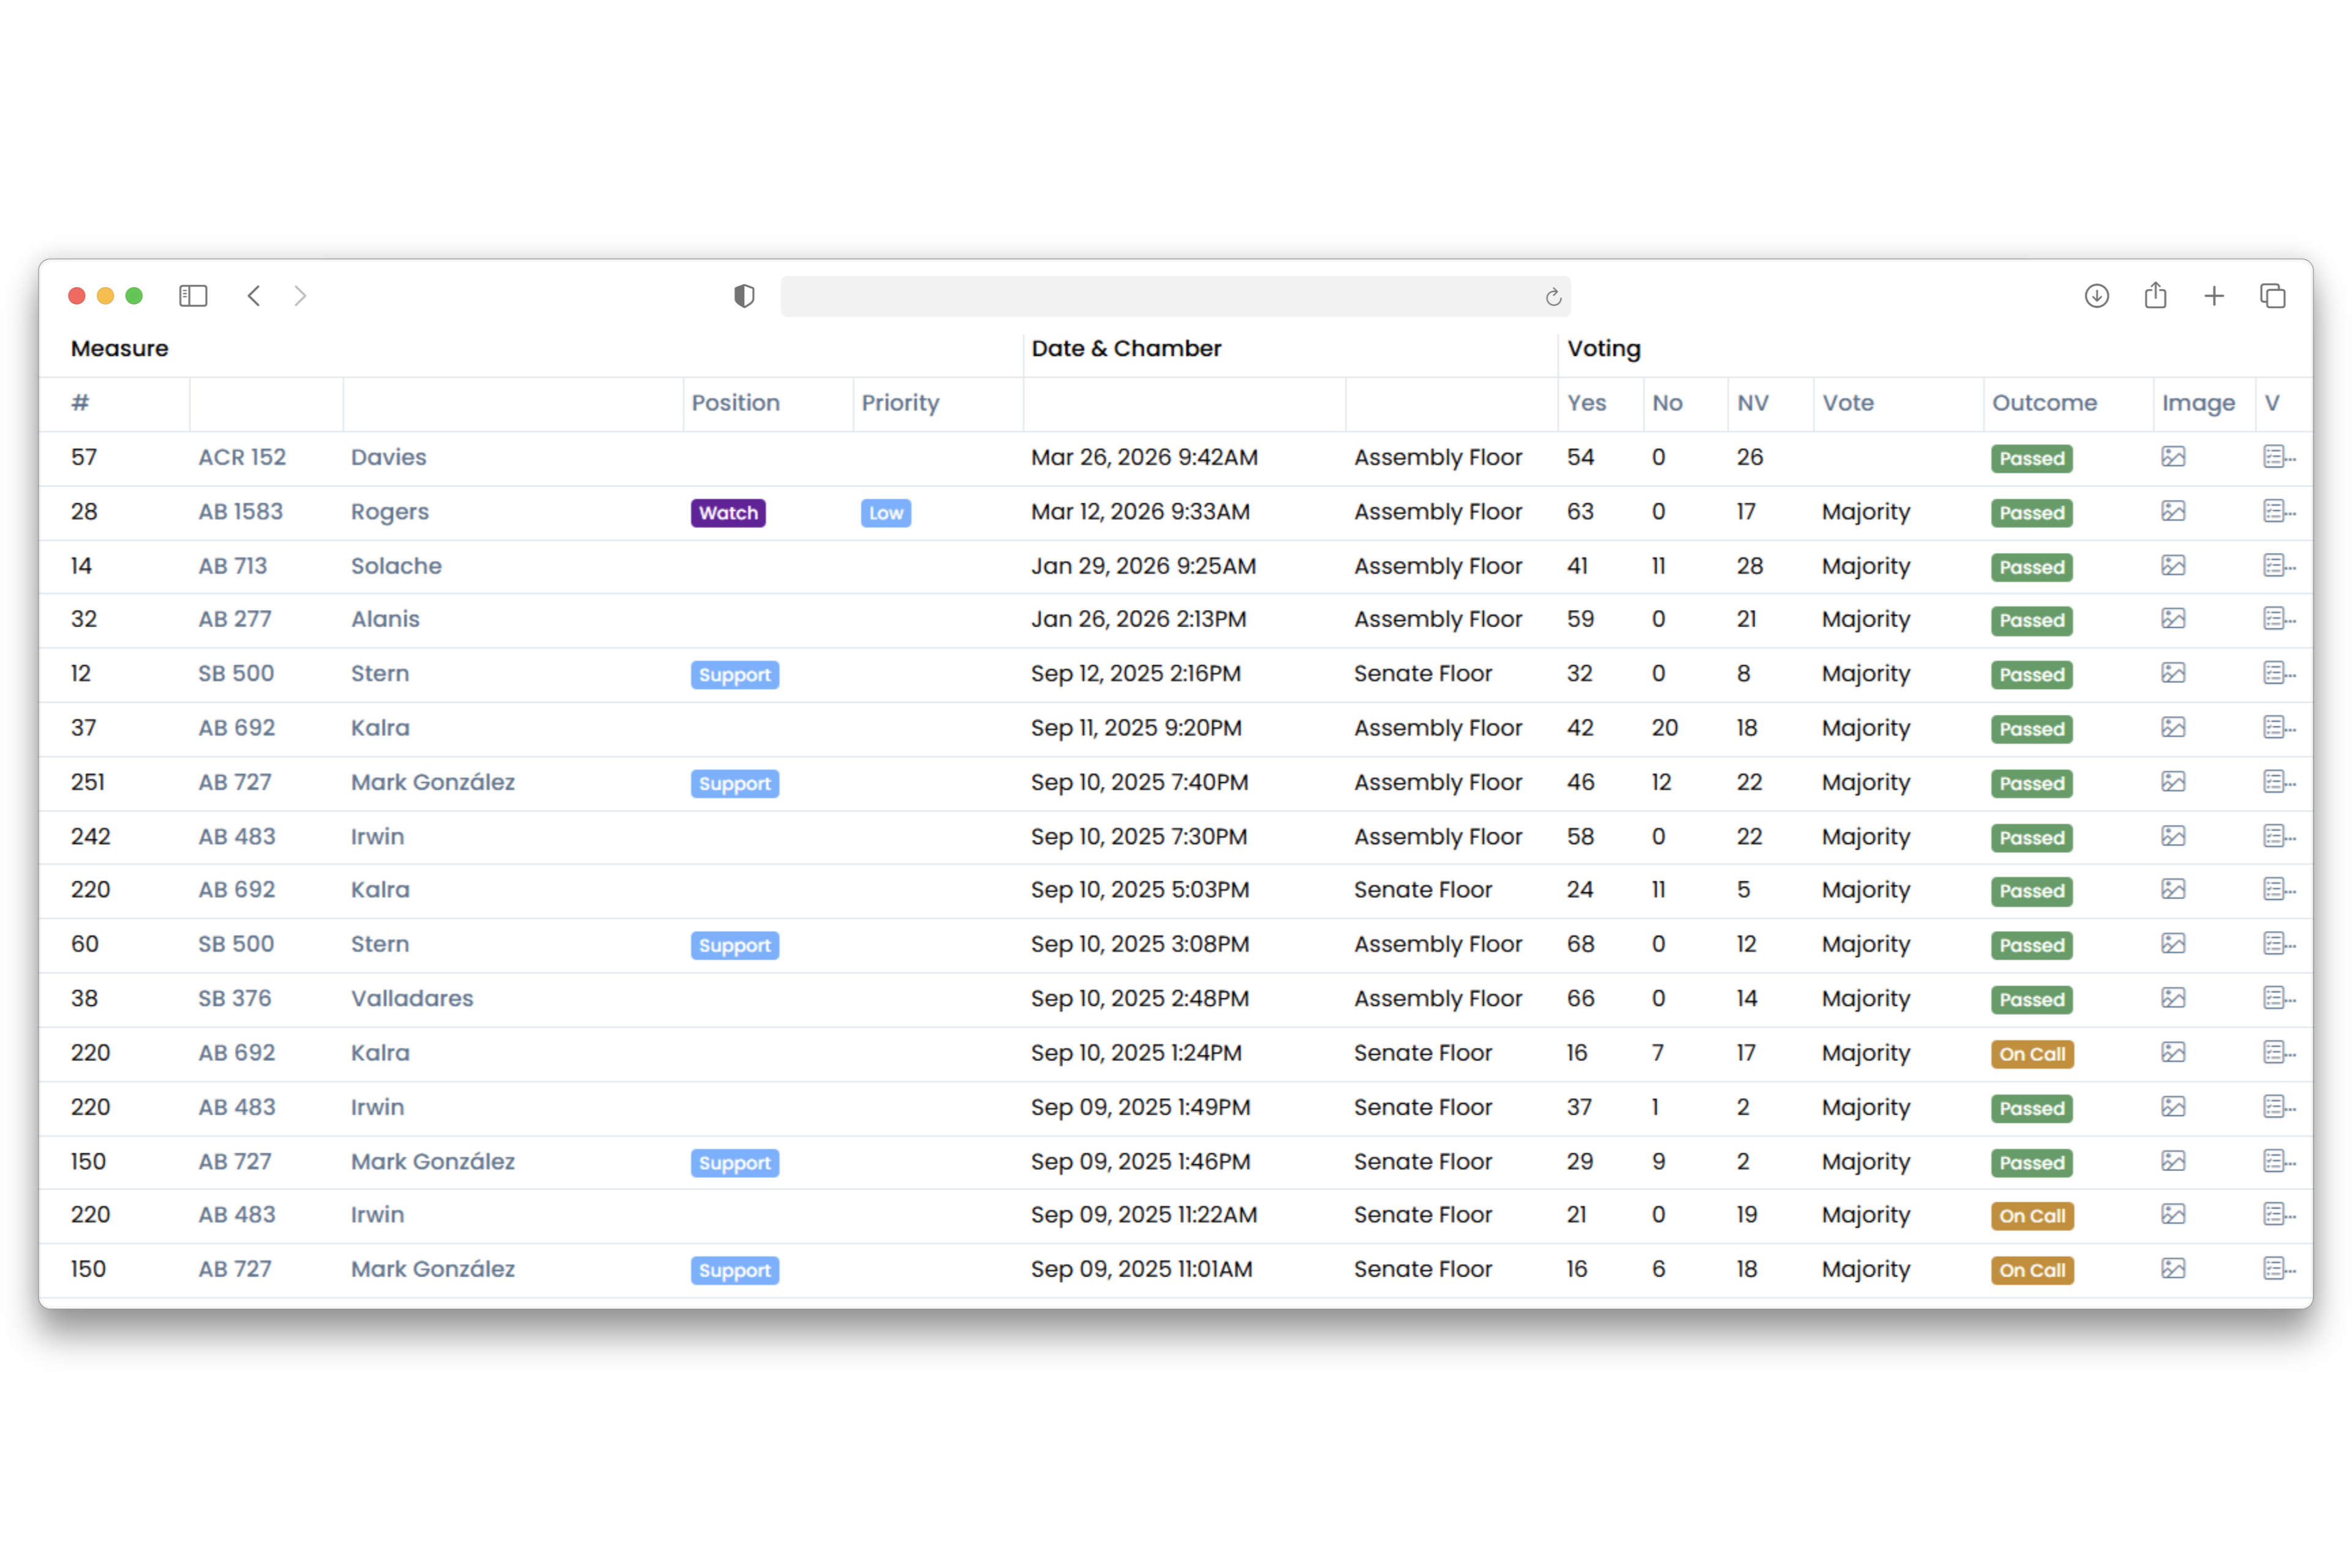Click the share icon in toolbar
The image size is (2352, 1568).
point(2155,296)
